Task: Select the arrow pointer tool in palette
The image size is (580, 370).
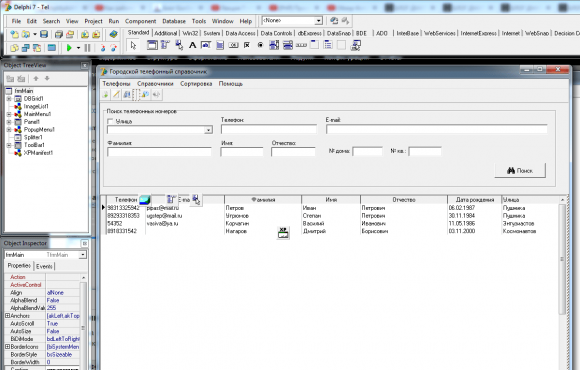Action: (x=133, y=46)
